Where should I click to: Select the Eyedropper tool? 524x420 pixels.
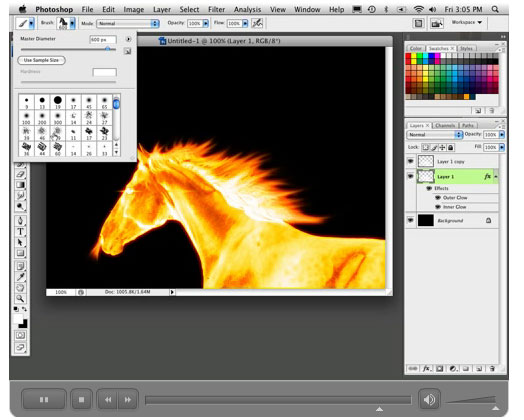click(x=20, y=277)
